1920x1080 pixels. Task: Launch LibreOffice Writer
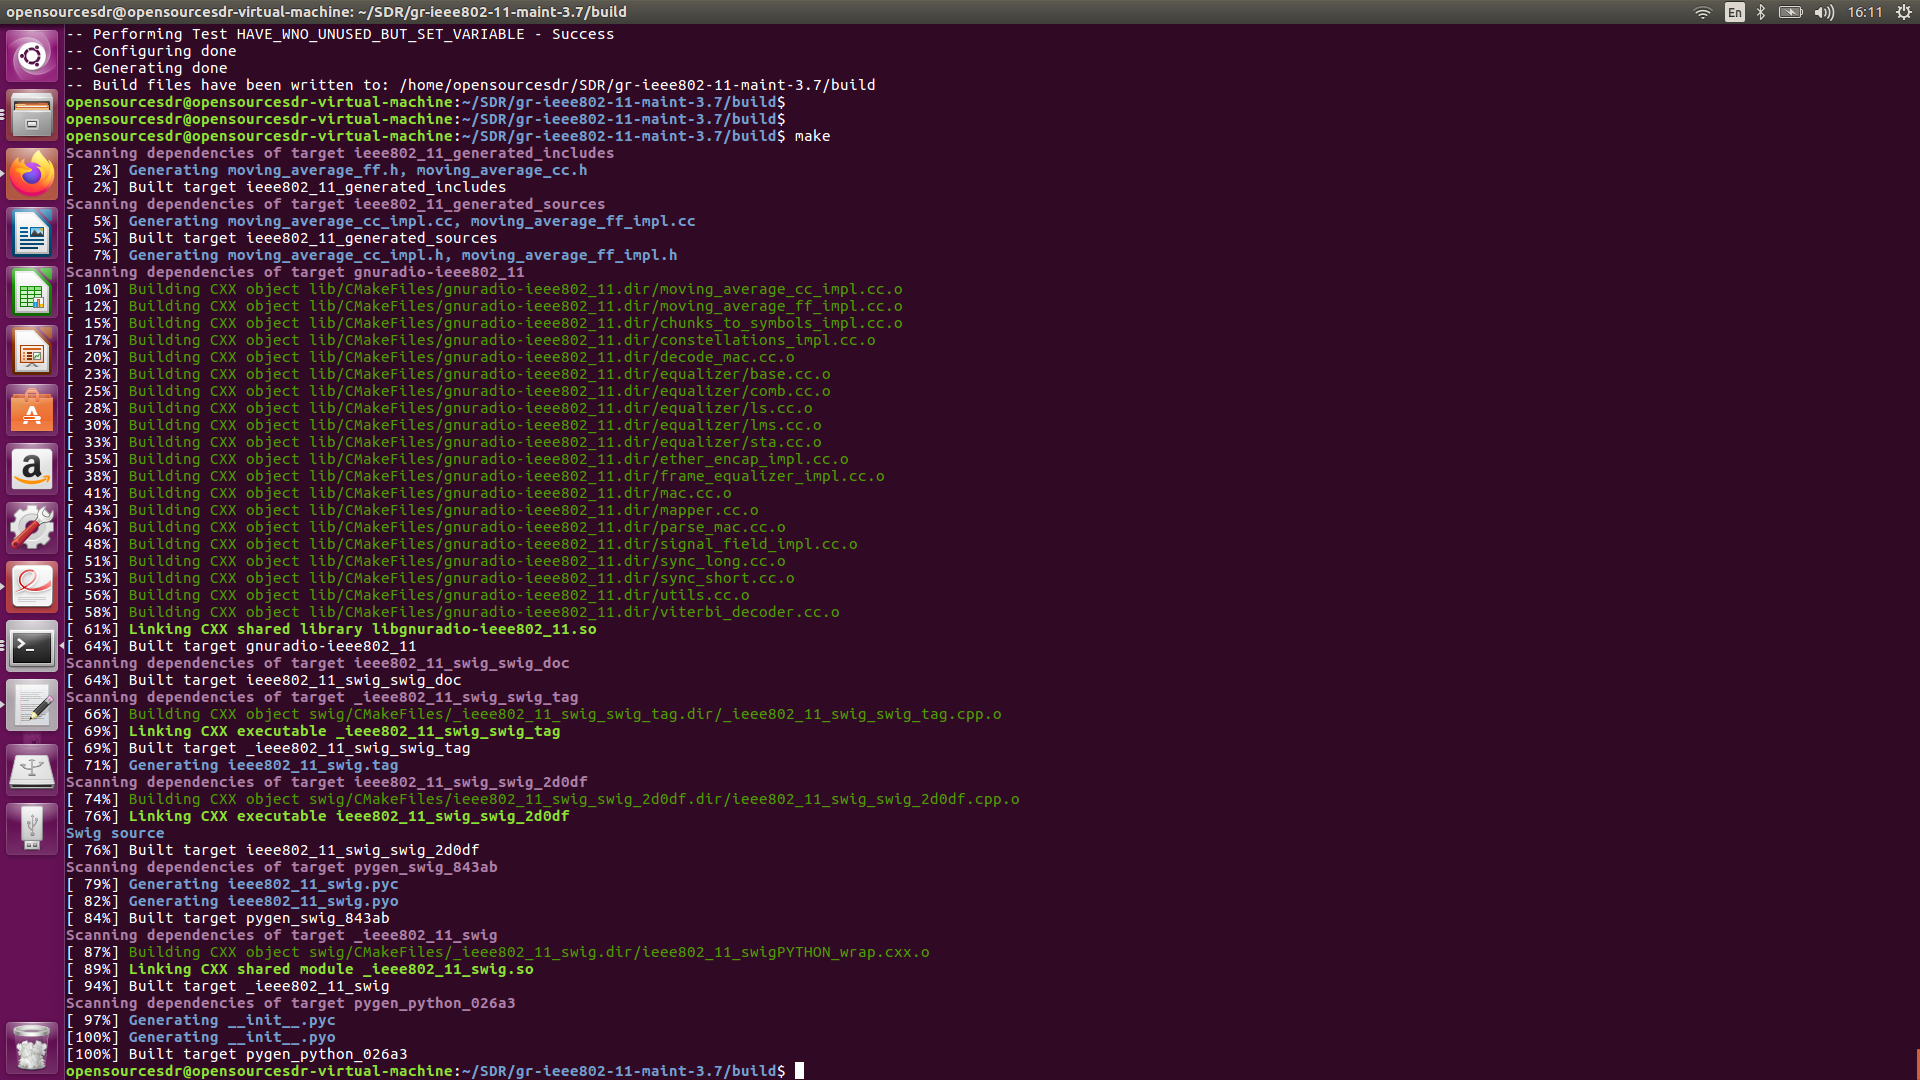(32, 232)
